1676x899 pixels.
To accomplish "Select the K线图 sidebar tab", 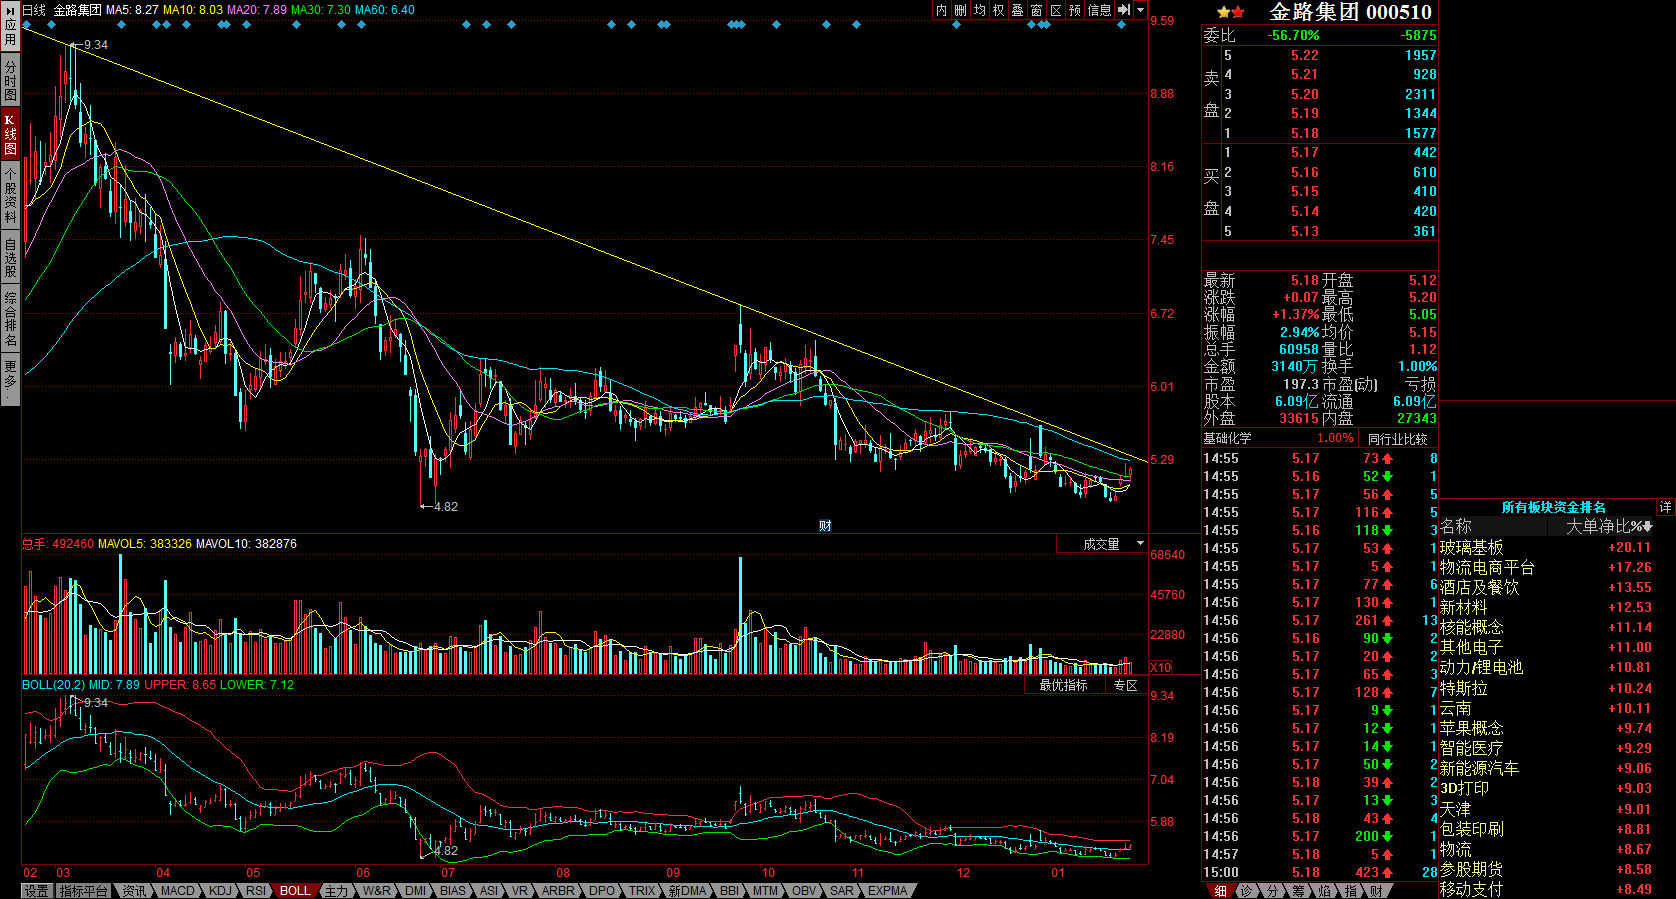I will tap(10, 134).
